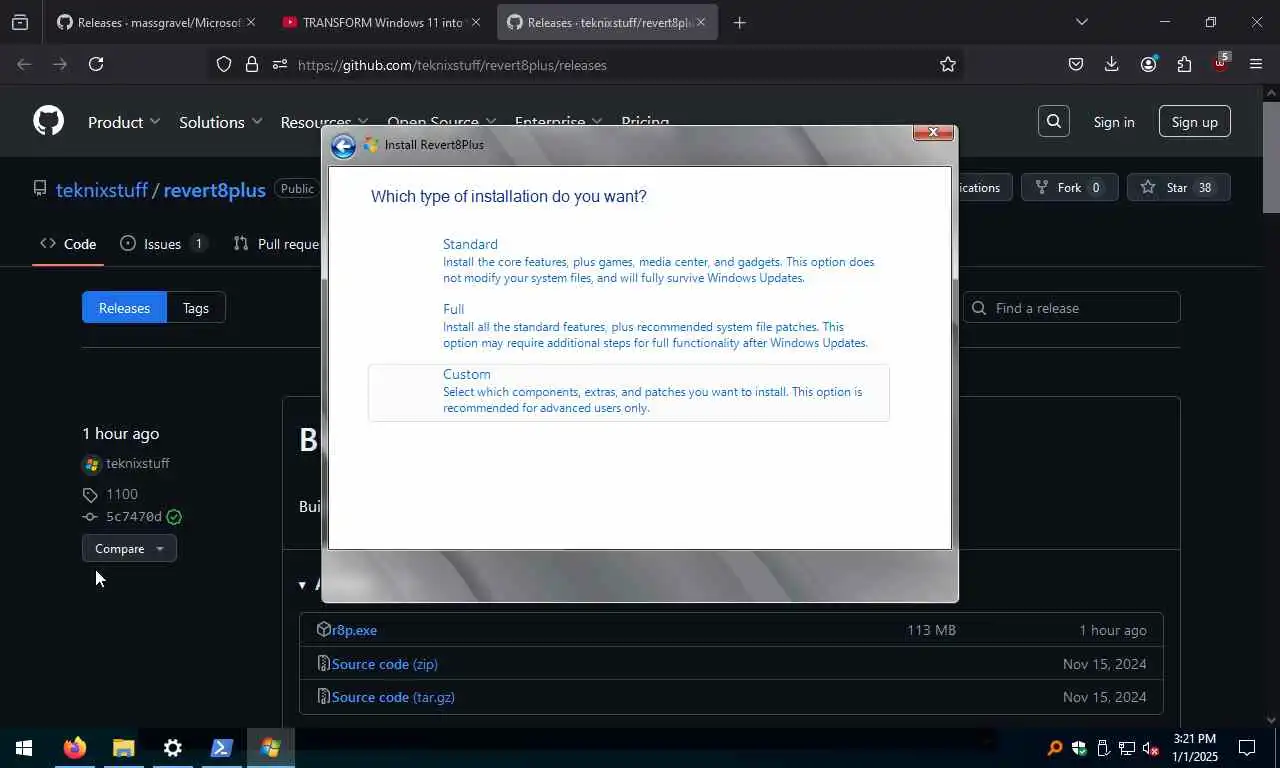Click the network tray icon
Screen dimensions: 1280x768
(x=1126, y=748)
